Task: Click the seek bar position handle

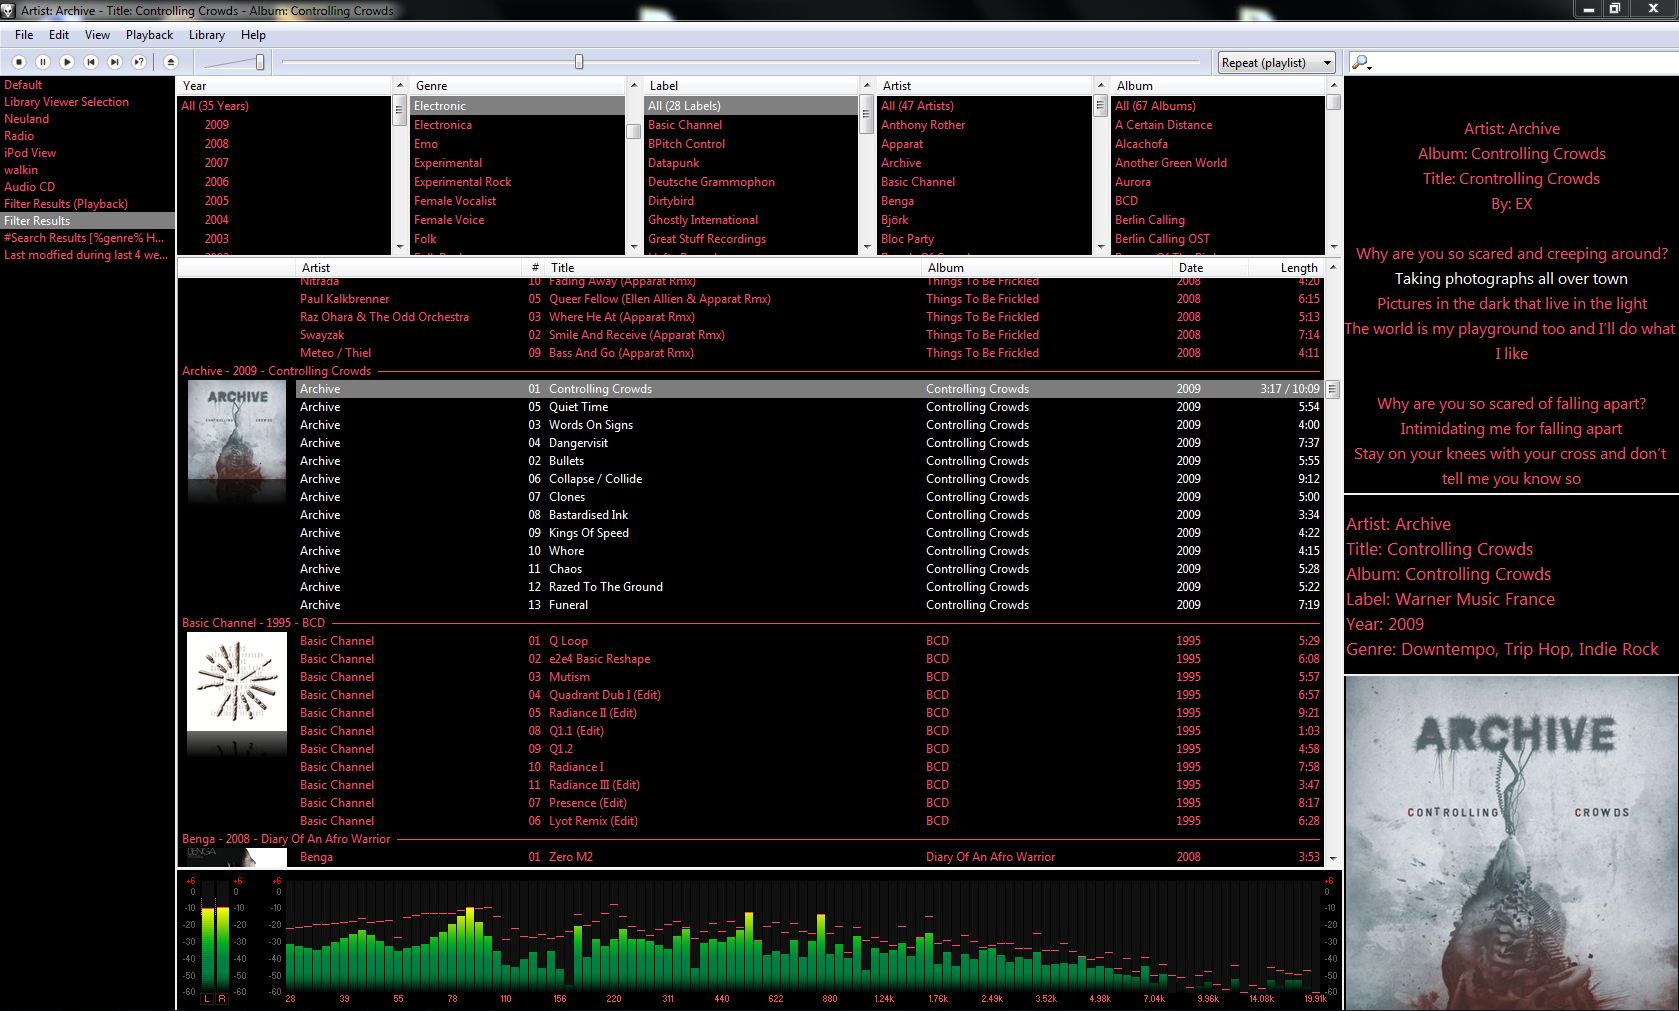Action: [579, 62]
